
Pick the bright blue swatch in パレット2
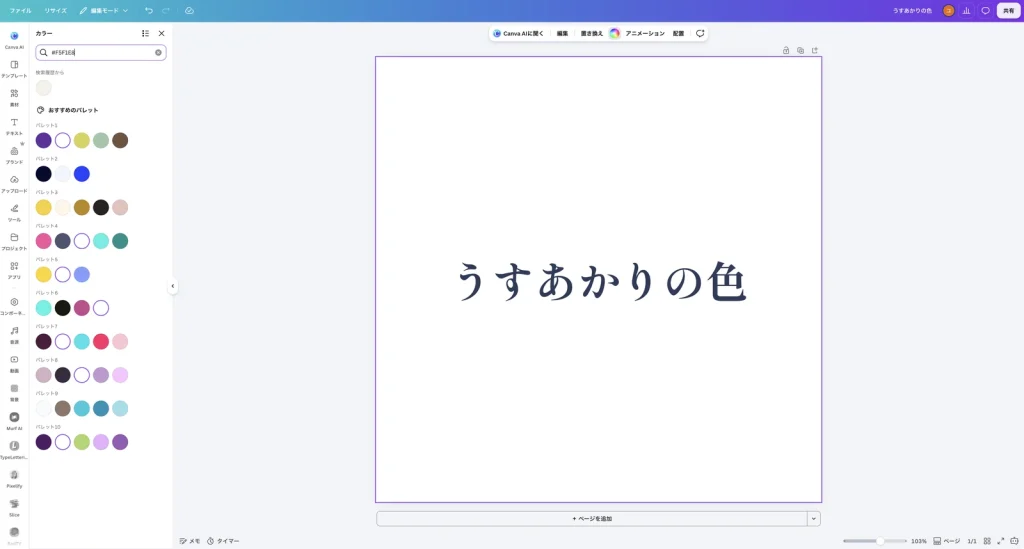pos(82,174)
